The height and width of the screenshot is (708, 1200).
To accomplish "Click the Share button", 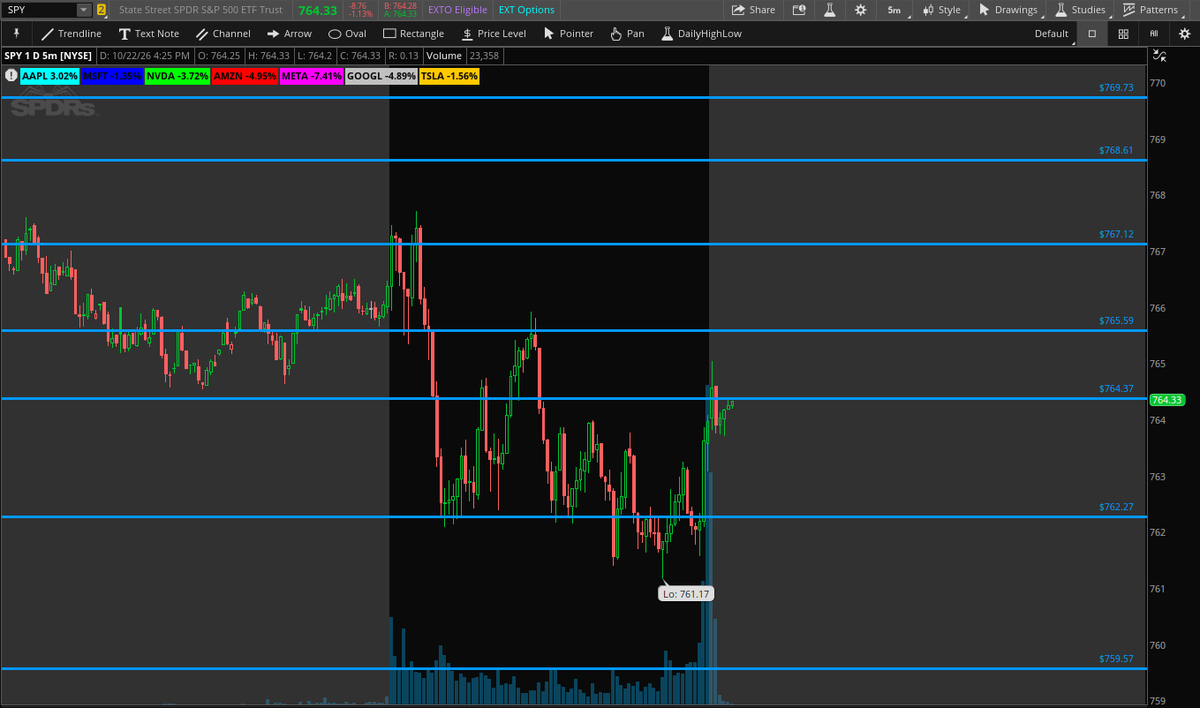I will pos(753,10).
